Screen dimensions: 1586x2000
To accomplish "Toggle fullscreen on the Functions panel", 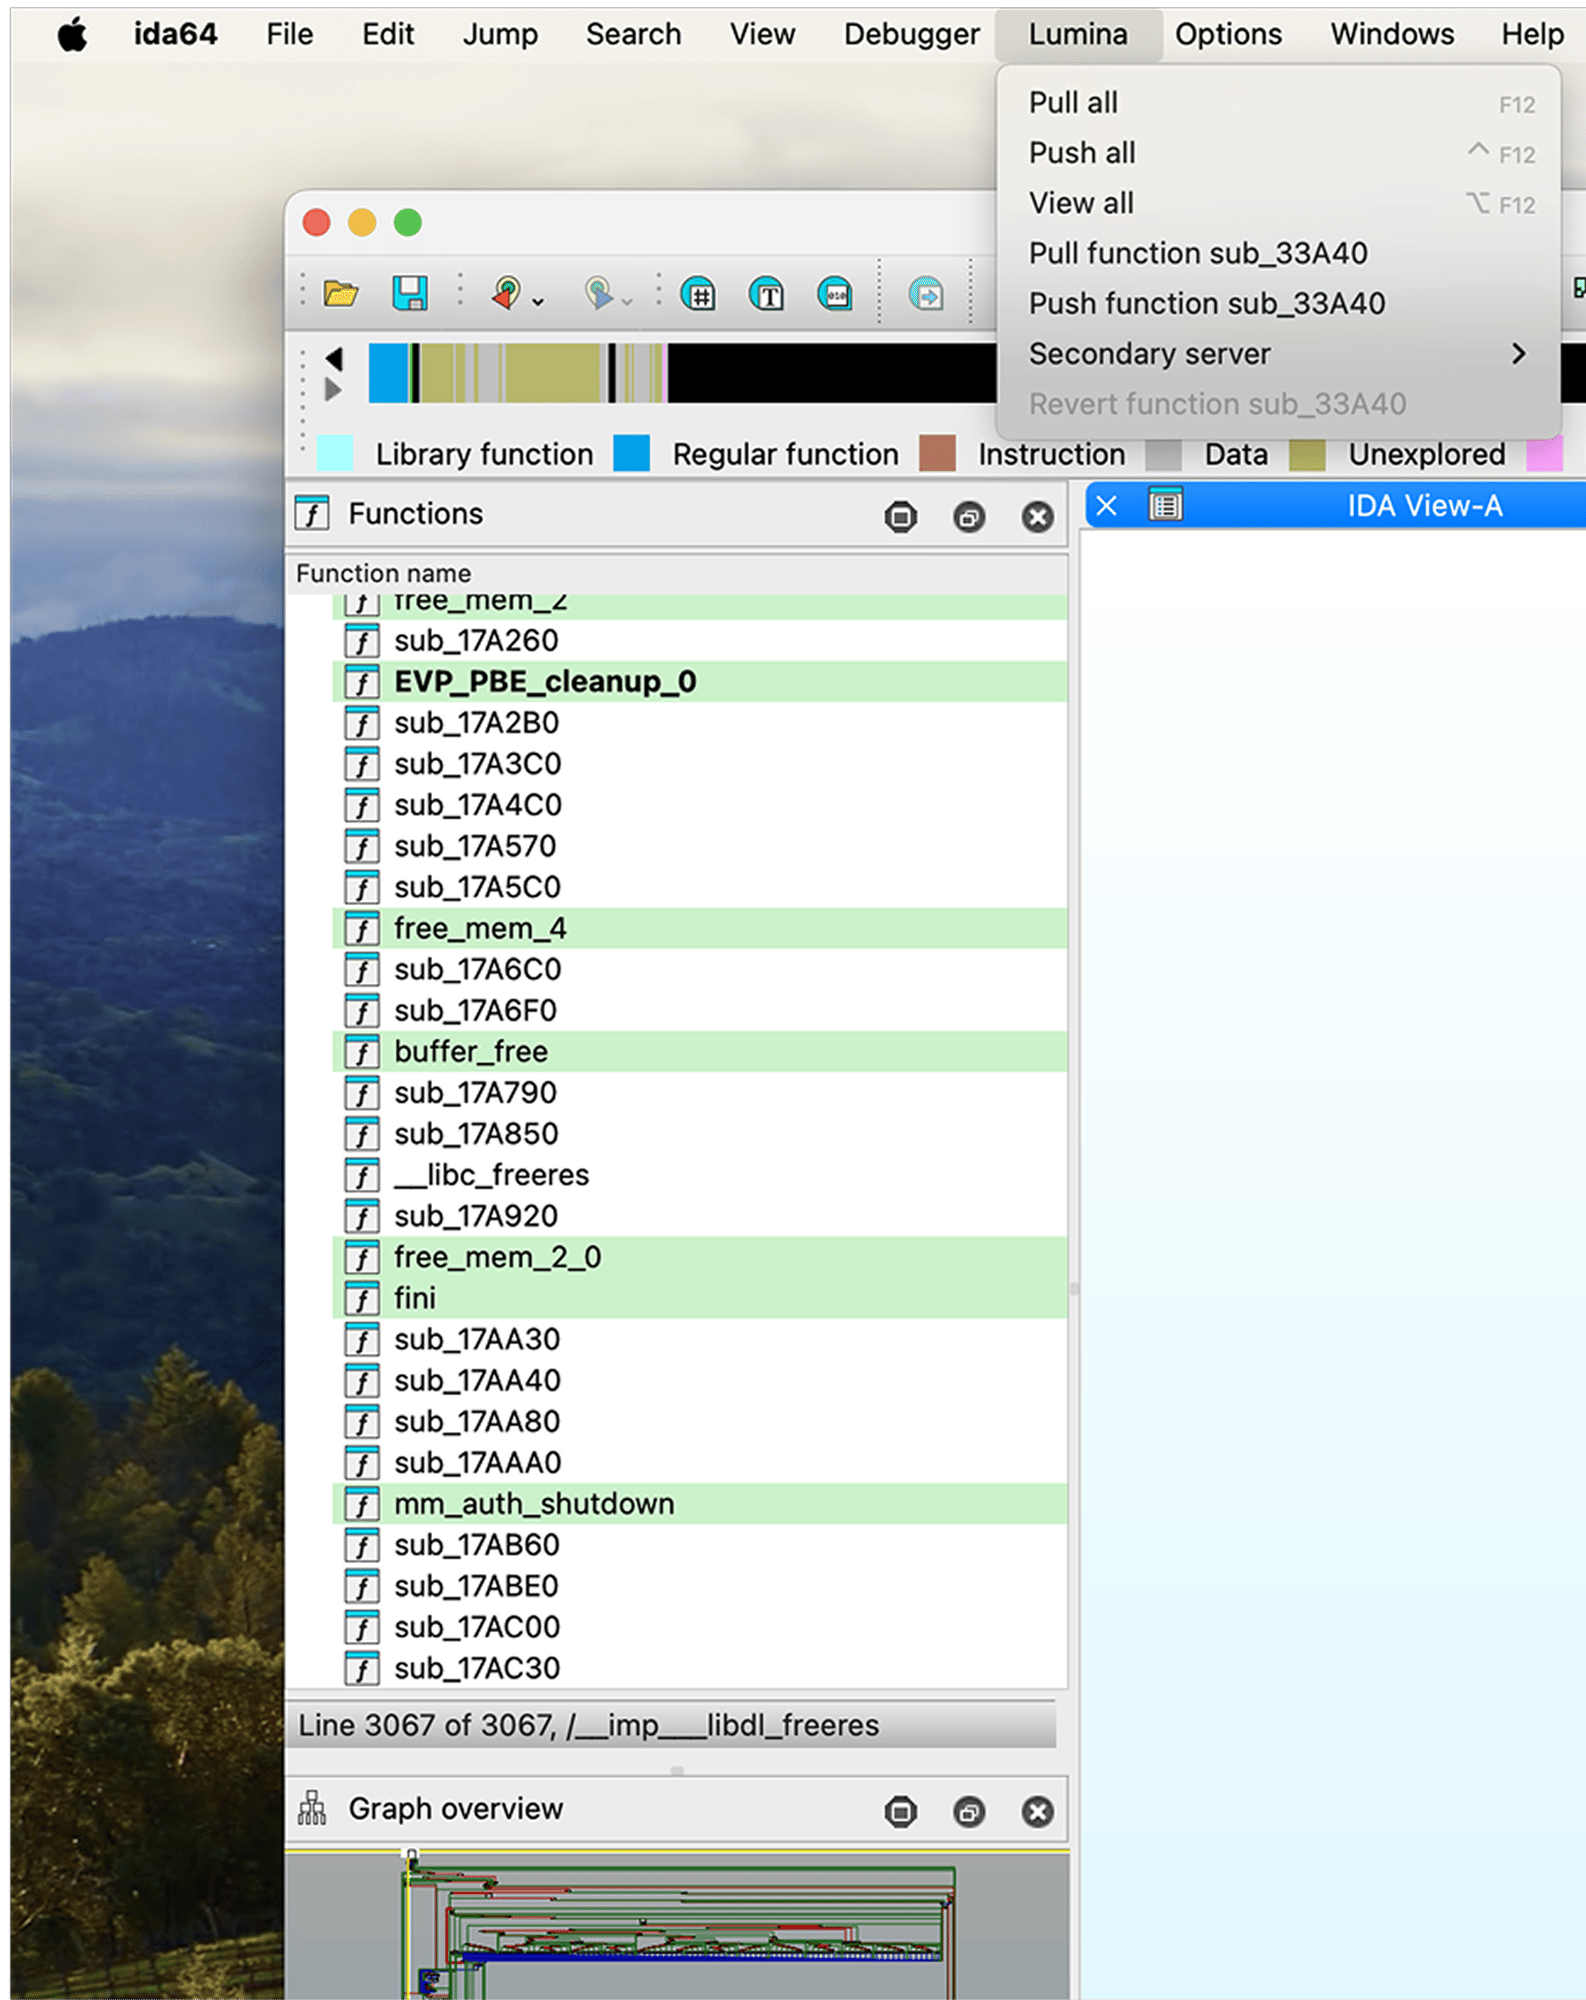I will click(x=901, y=517).
